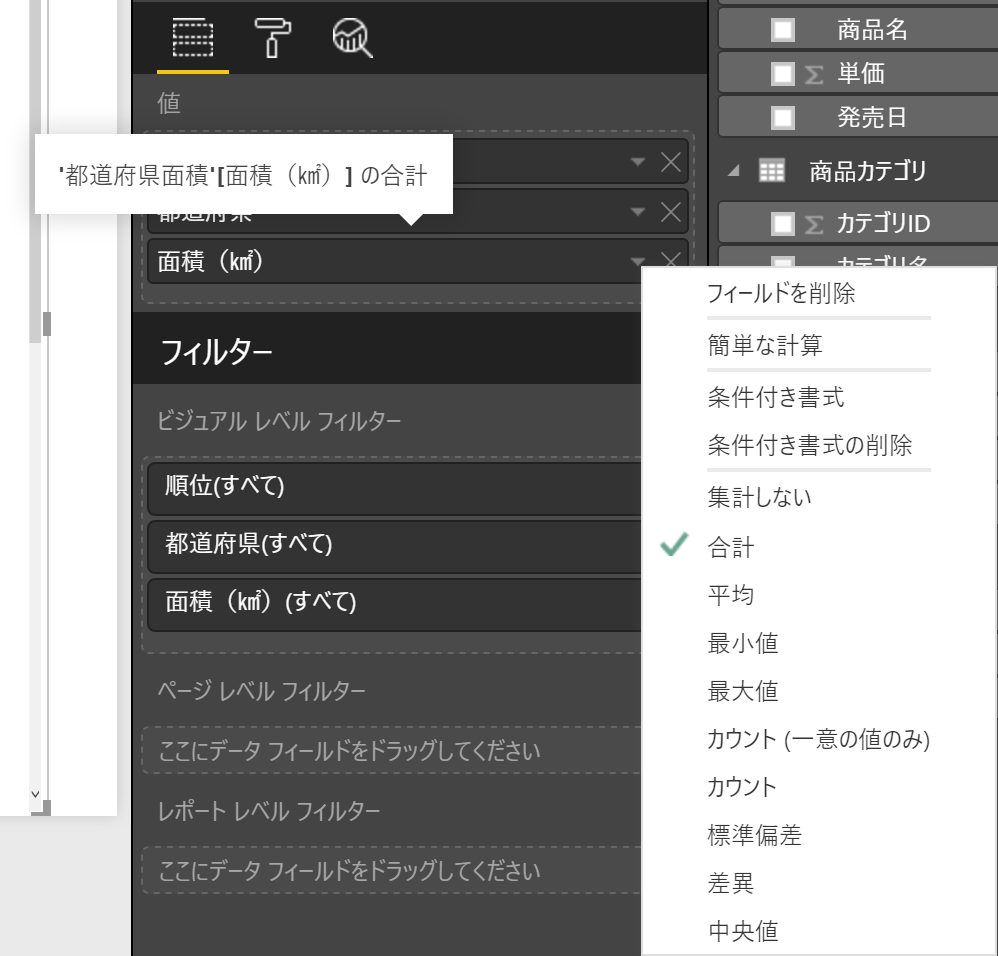
Task: Remove the 都道府県 value field with X
Action: 671,211
